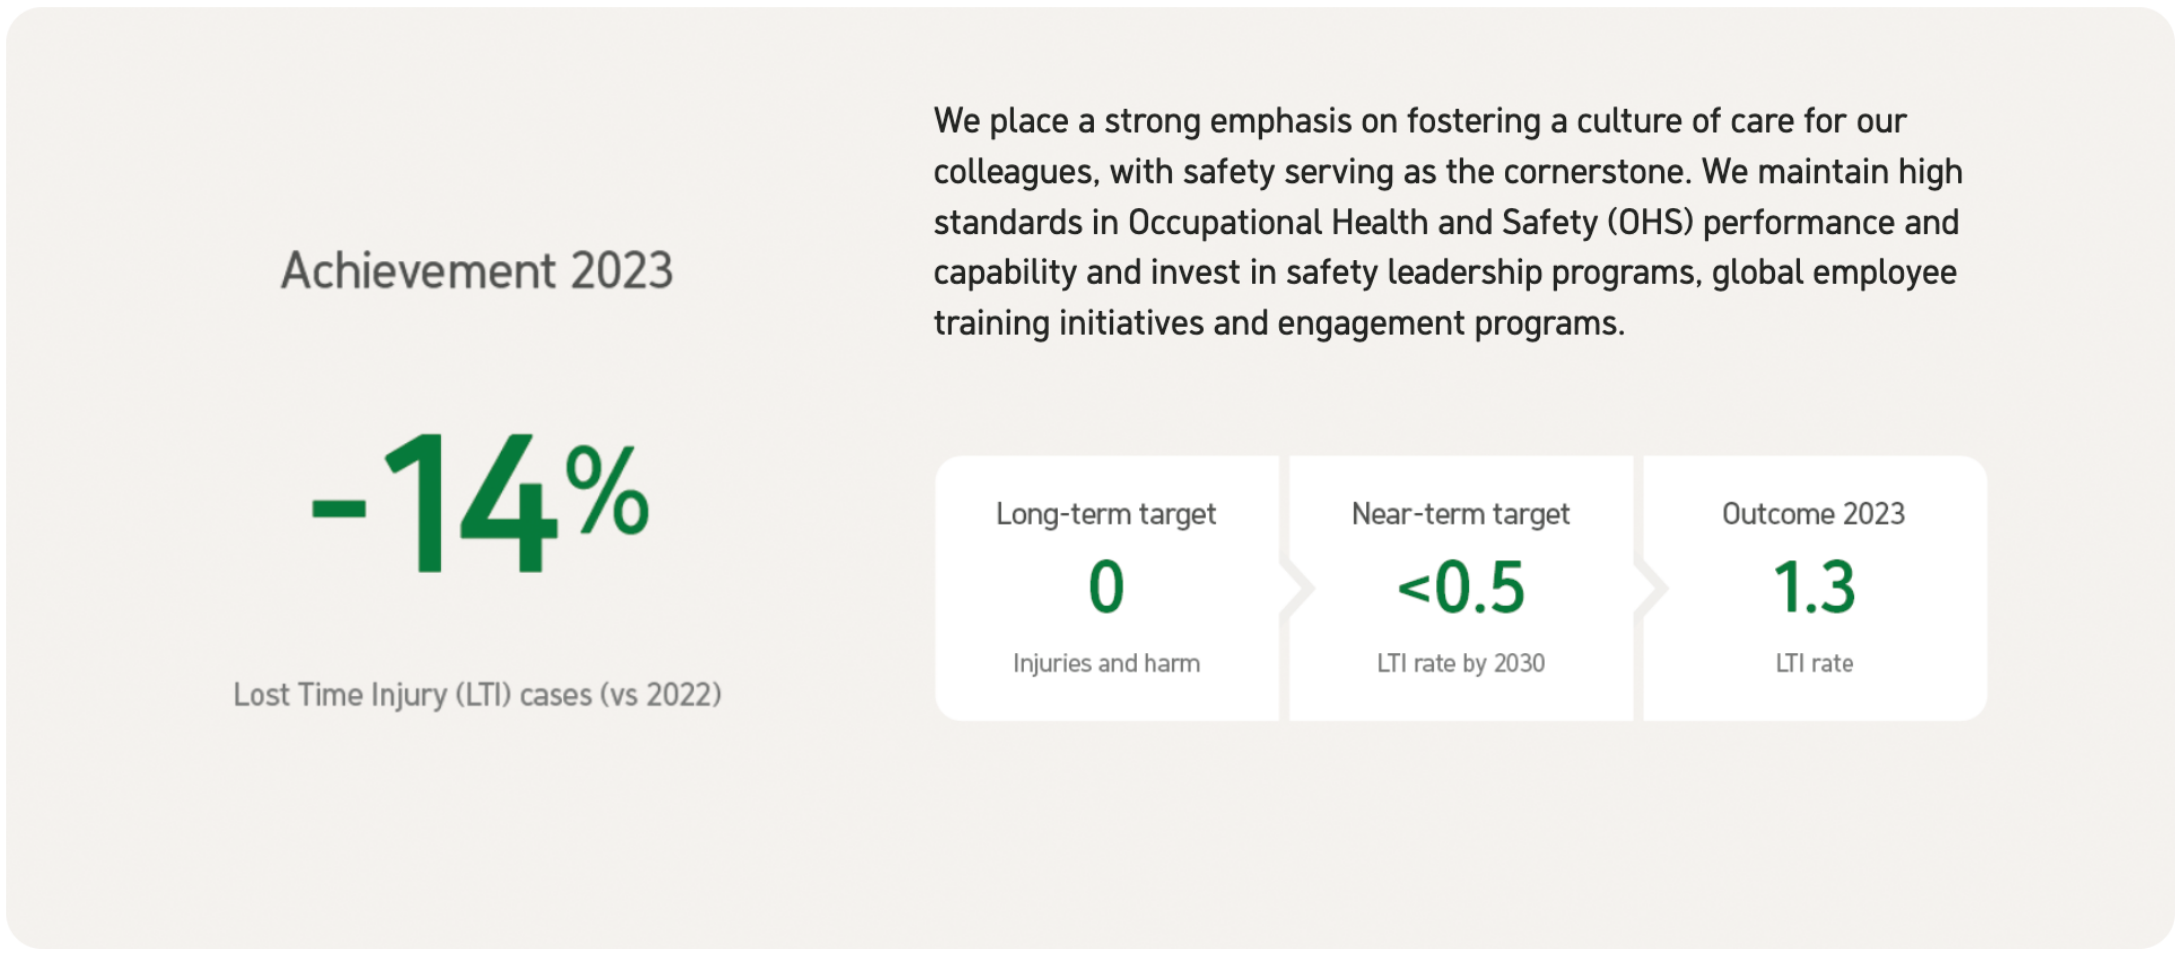Click the Outcome 2023 card

coord(1815,588)
